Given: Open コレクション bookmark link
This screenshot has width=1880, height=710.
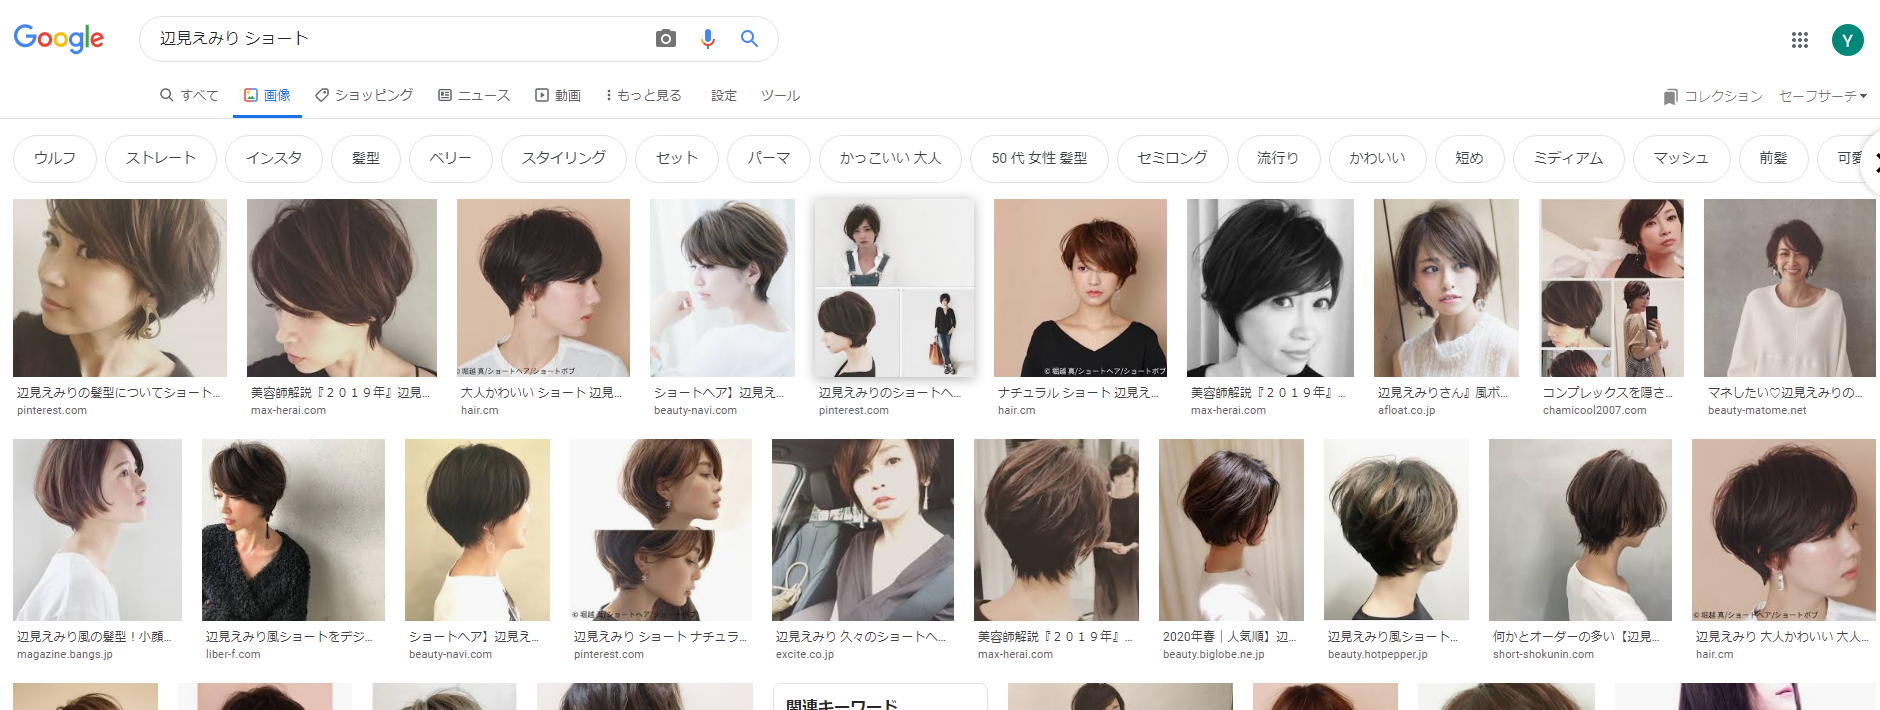Looking at the screenshot, I should [x=1713, y=96].
